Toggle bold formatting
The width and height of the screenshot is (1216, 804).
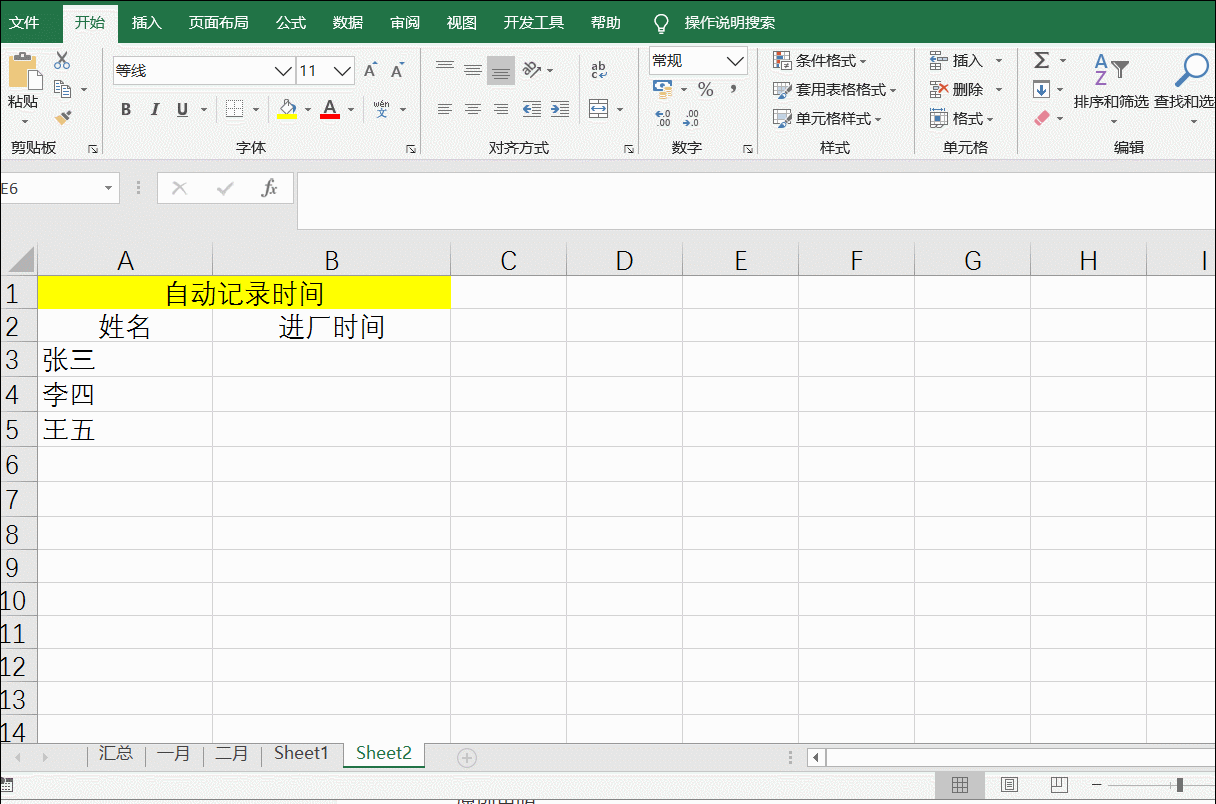[x=126, y=110]
